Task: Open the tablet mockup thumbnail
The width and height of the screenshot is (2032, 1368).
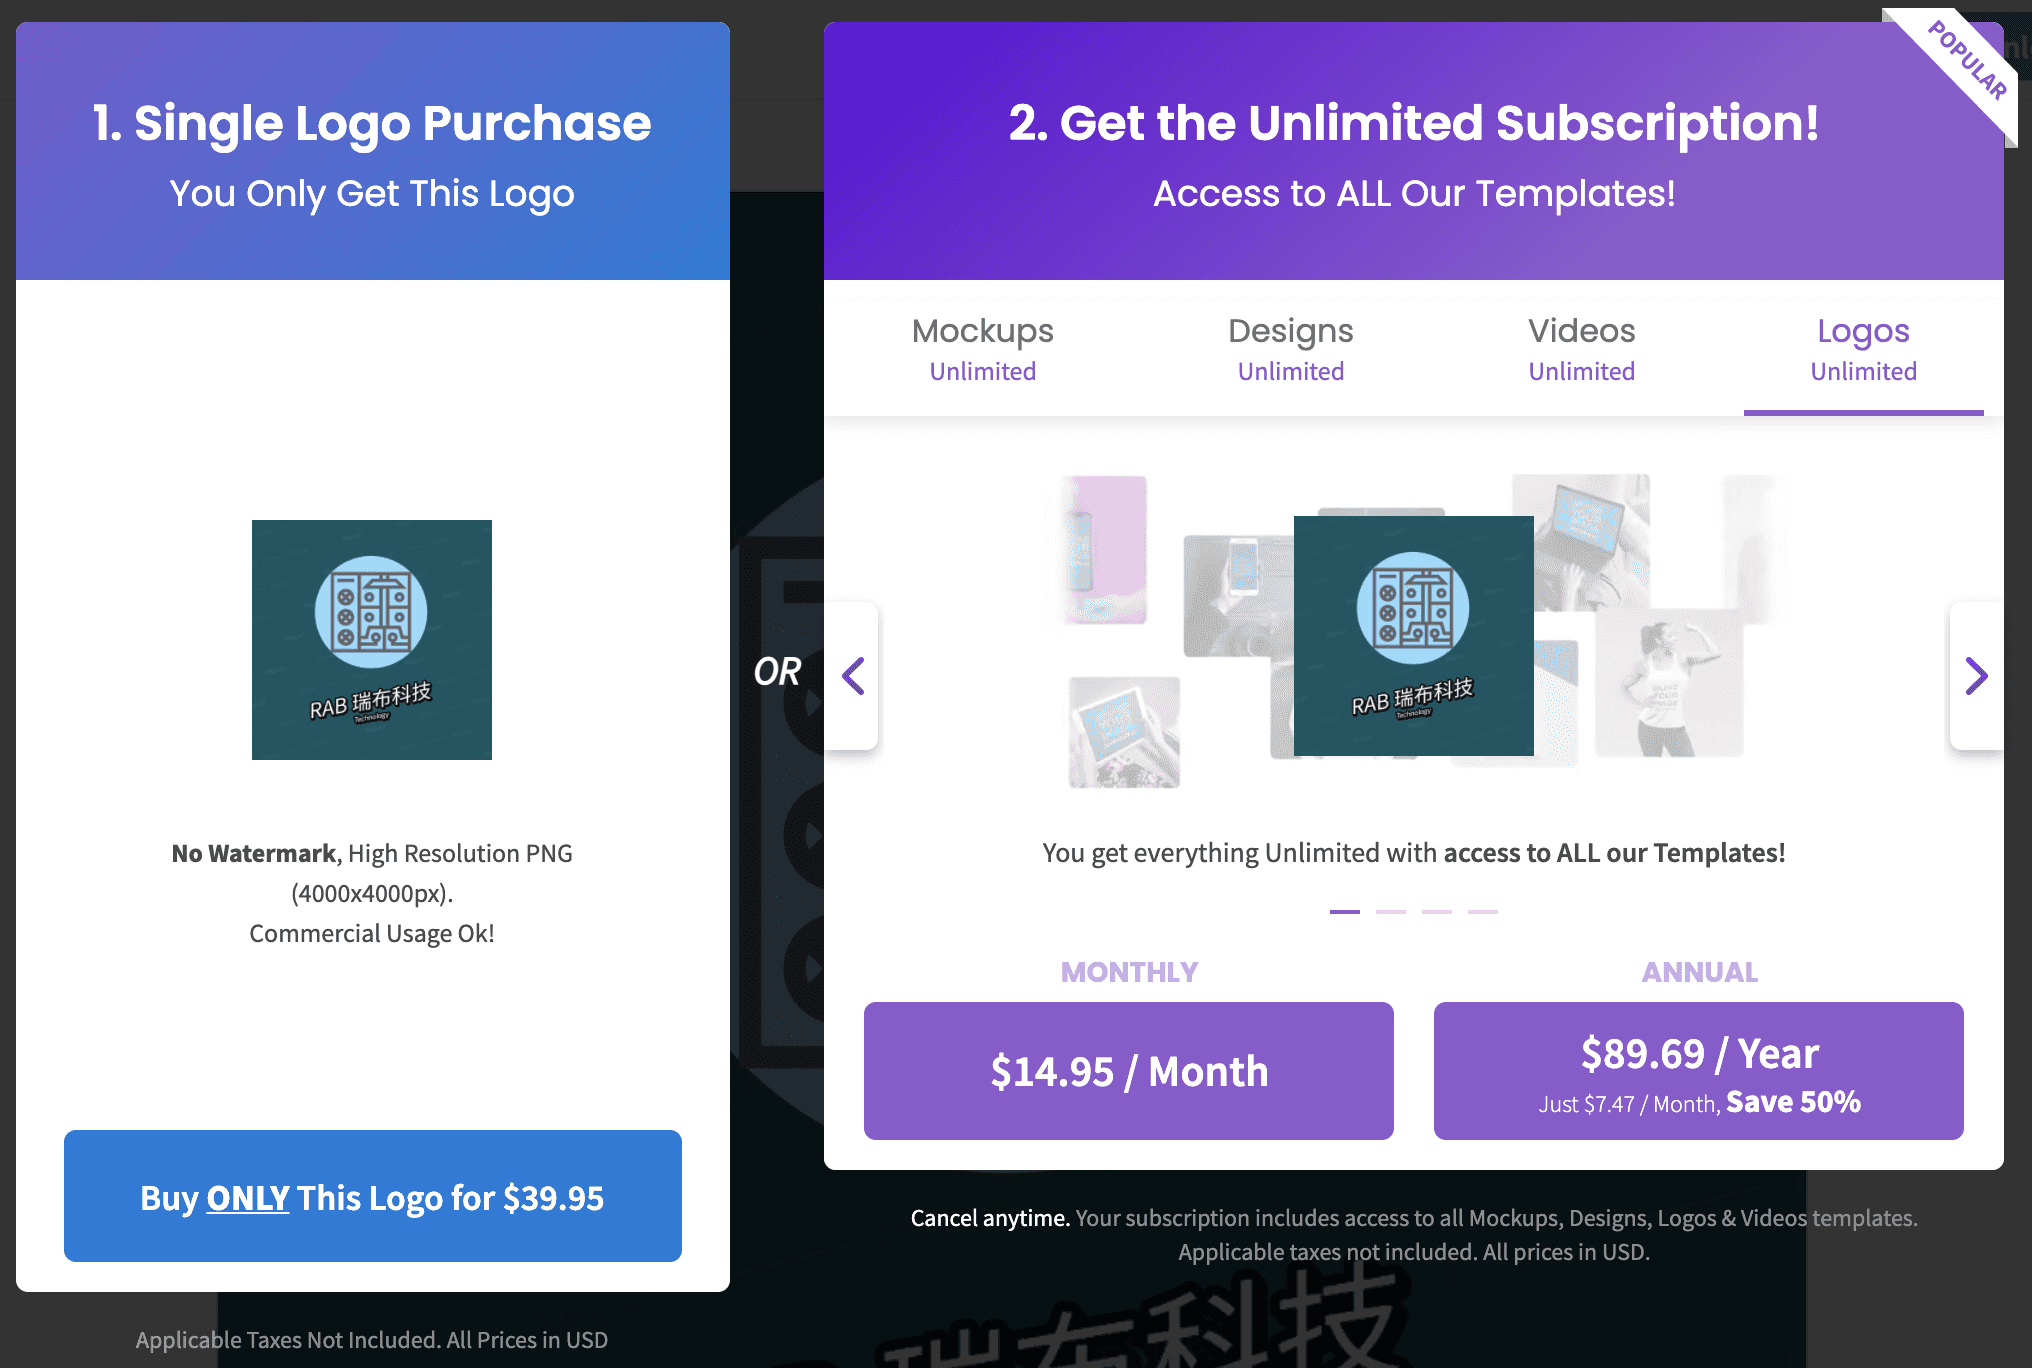Action: click(x=1124, y=731)
